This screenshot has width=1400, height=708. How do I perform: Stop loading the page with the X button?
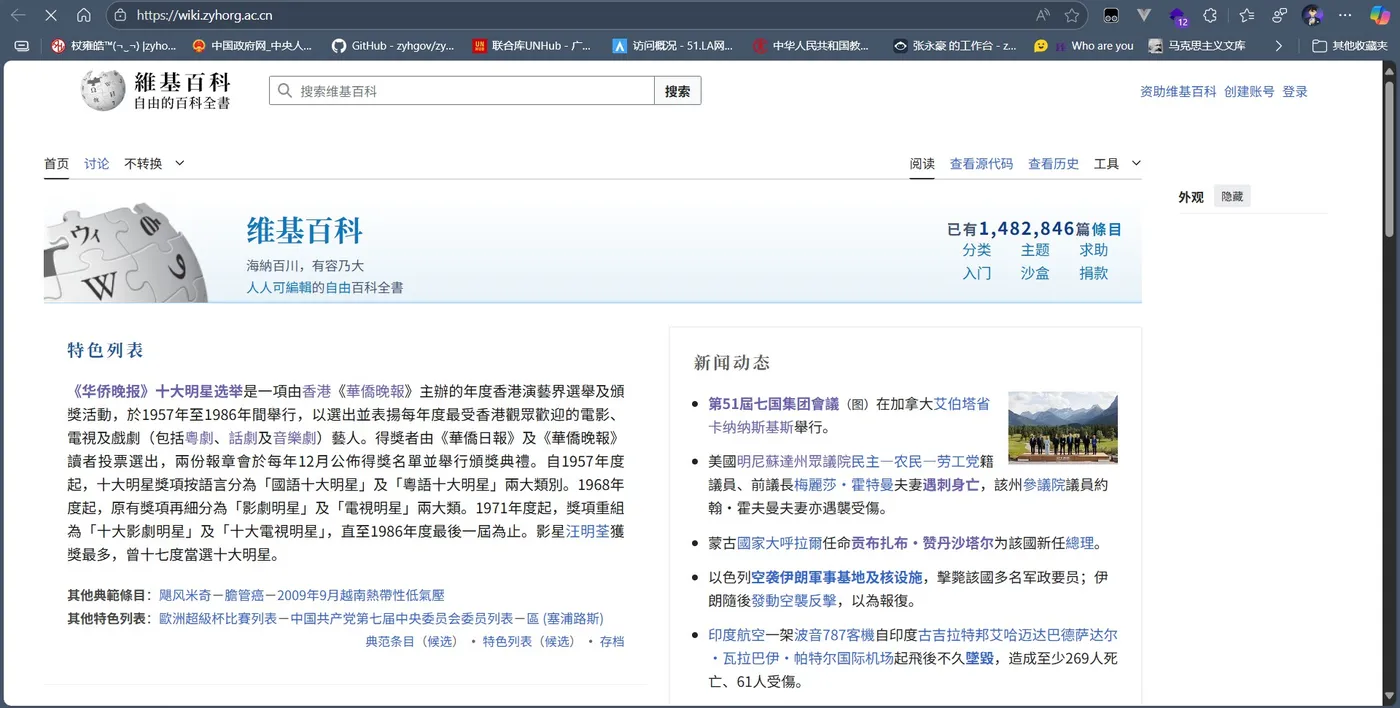(51, 15)
